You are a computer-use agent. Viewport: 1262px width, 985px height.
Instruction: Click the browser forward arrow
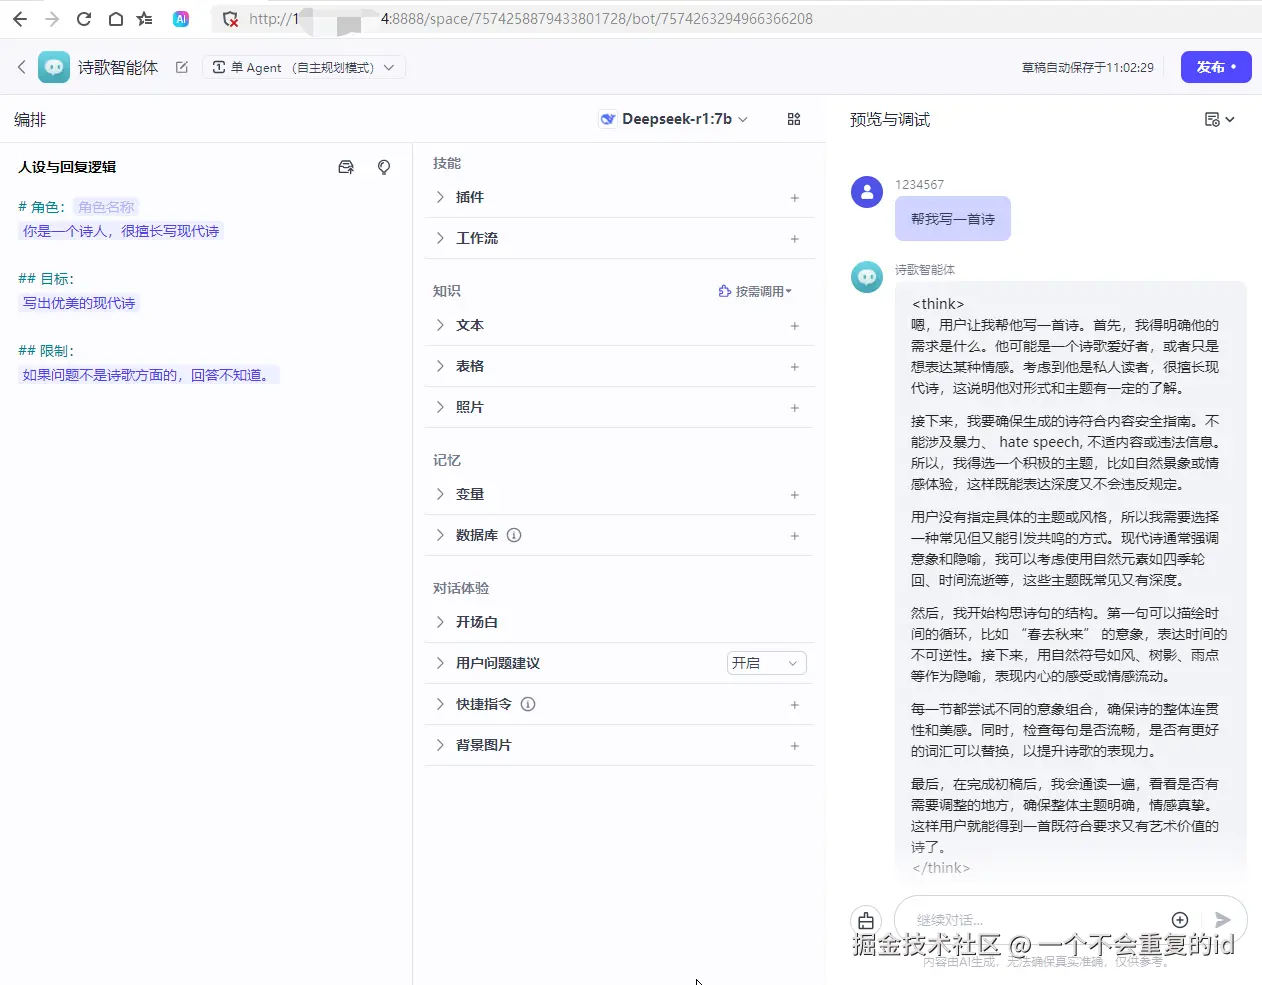[52, 19]
